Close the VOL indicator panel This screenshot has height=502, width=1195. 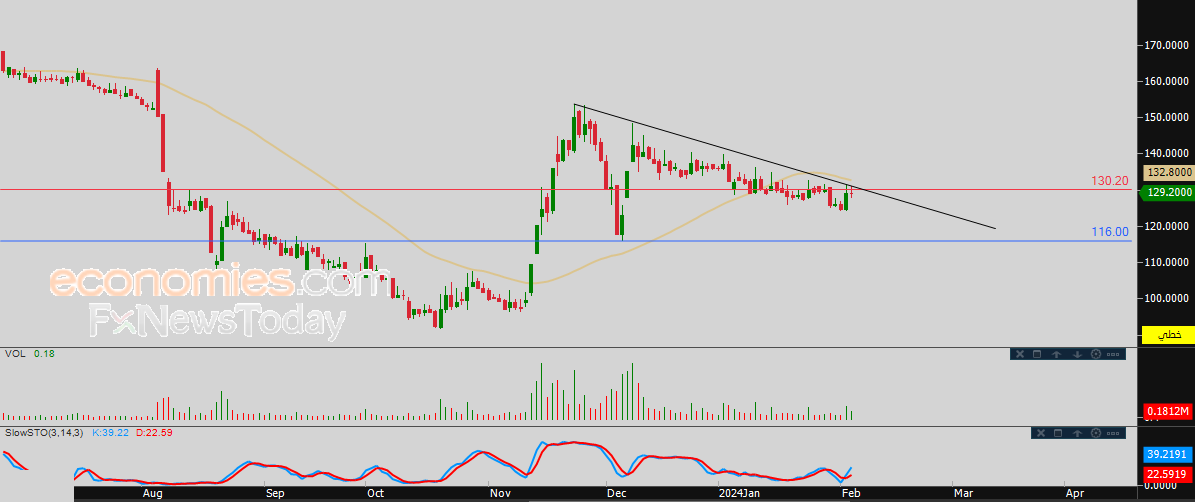pos(1020,353)
